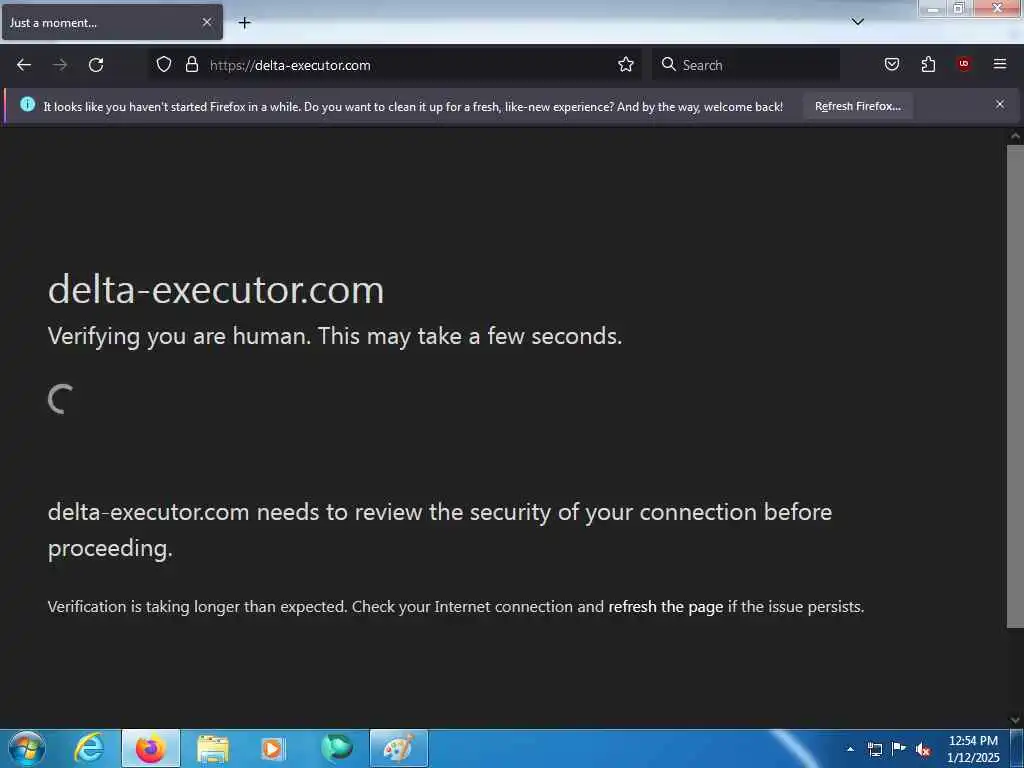Dismiss the Firefox notification bar
Image resolution: width=1024 pixels, height=768 pixels.
(x=1000, y=104)
